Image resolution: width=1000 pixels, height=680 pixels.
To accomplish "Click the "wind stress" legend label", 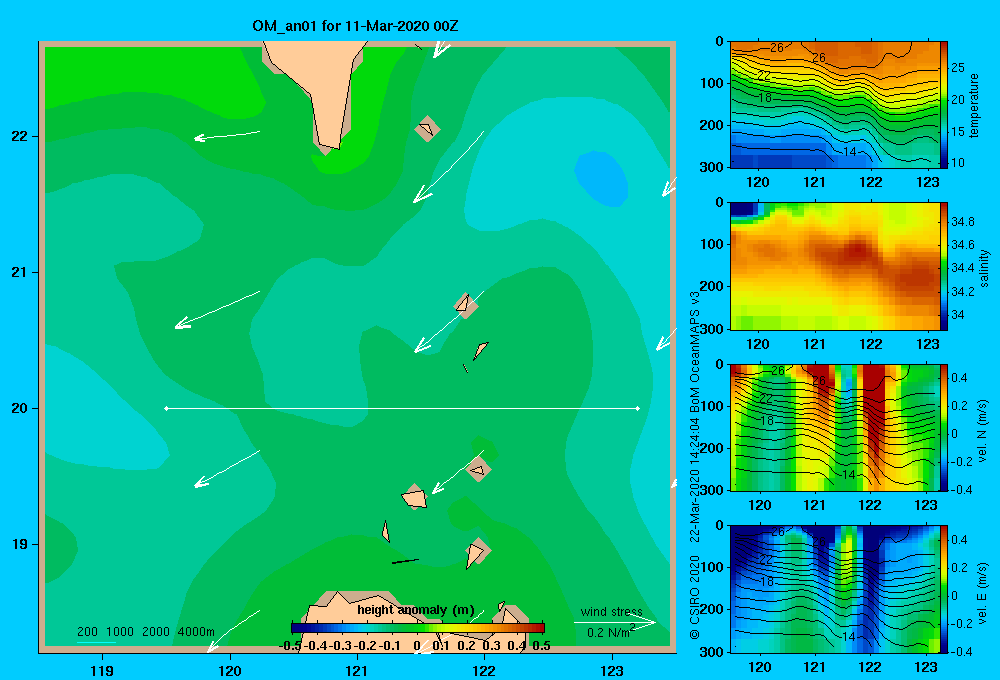I will 611,611.
